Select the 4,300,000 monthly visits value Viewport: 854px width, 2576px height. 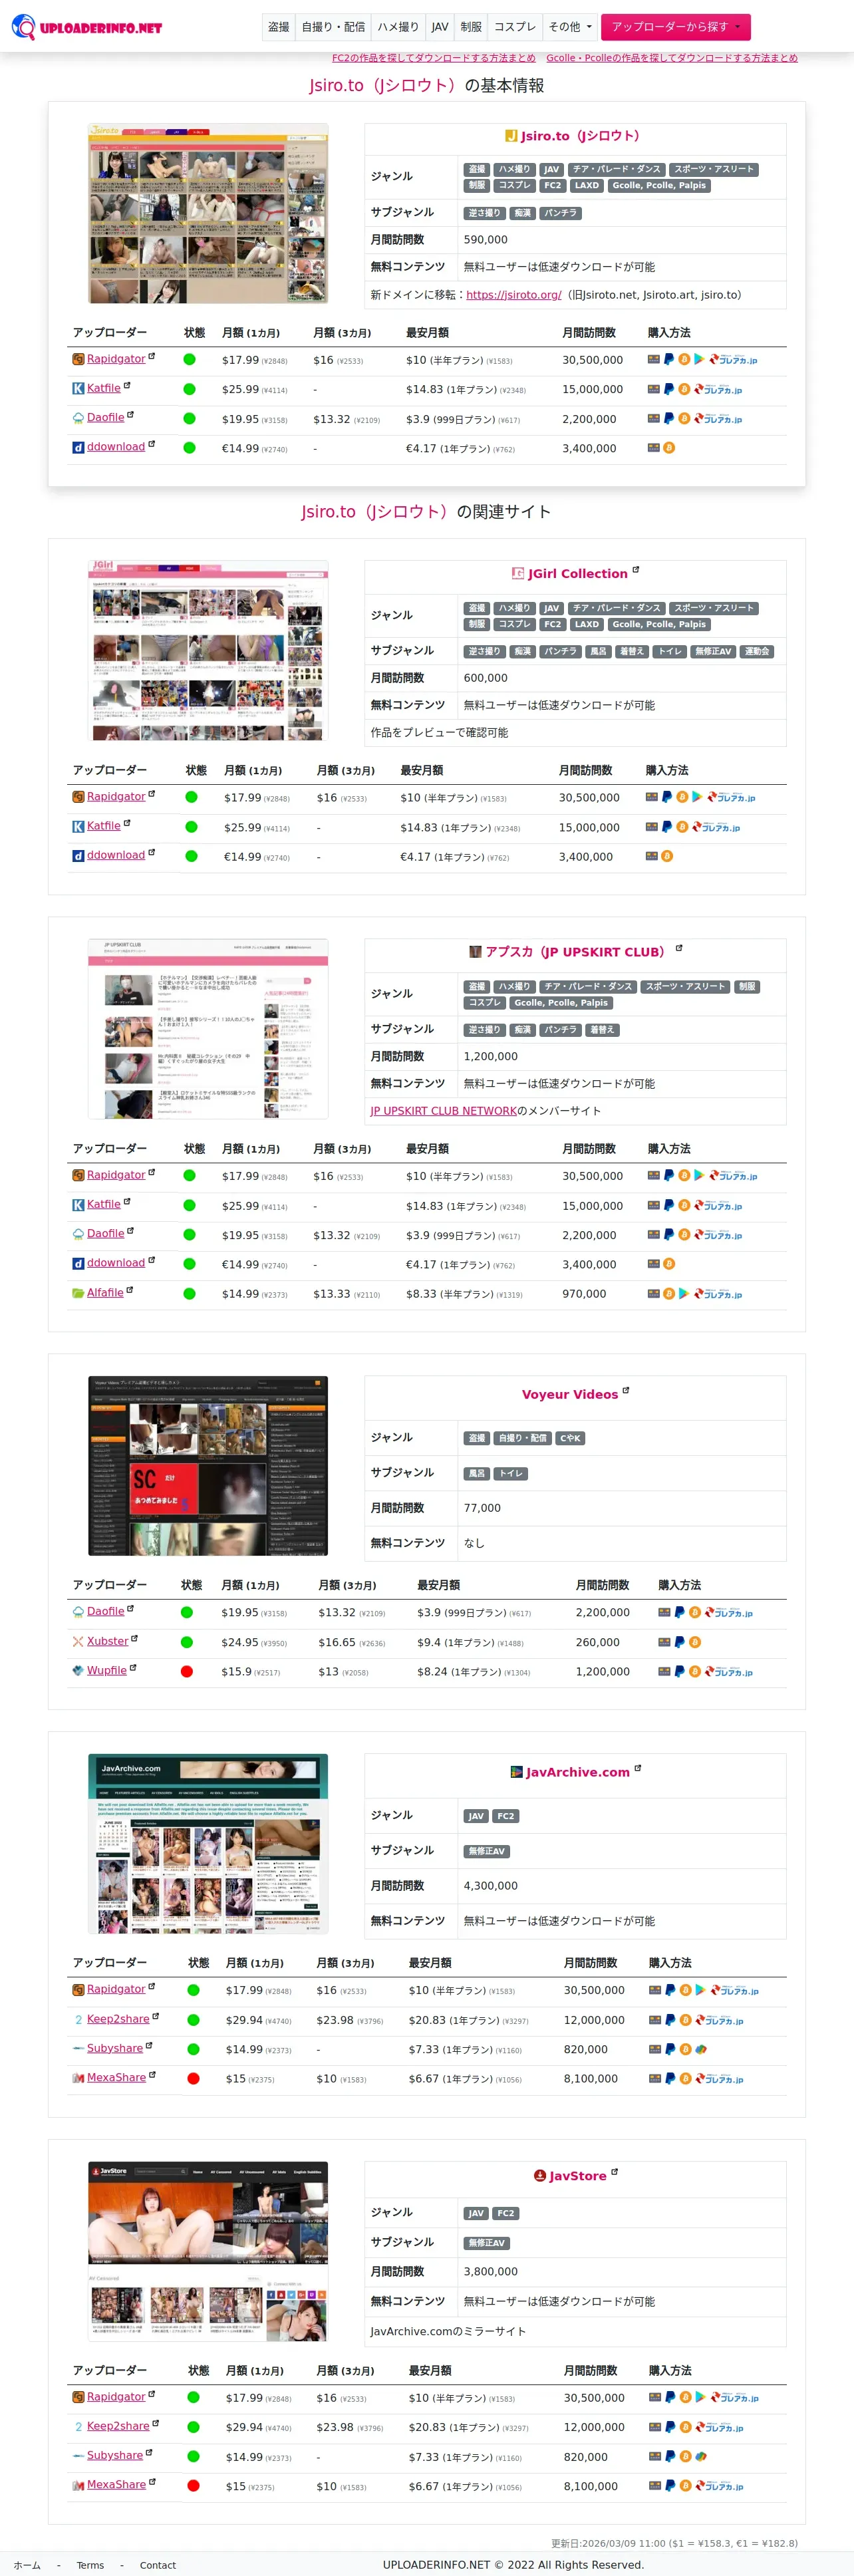point(491,1886)
